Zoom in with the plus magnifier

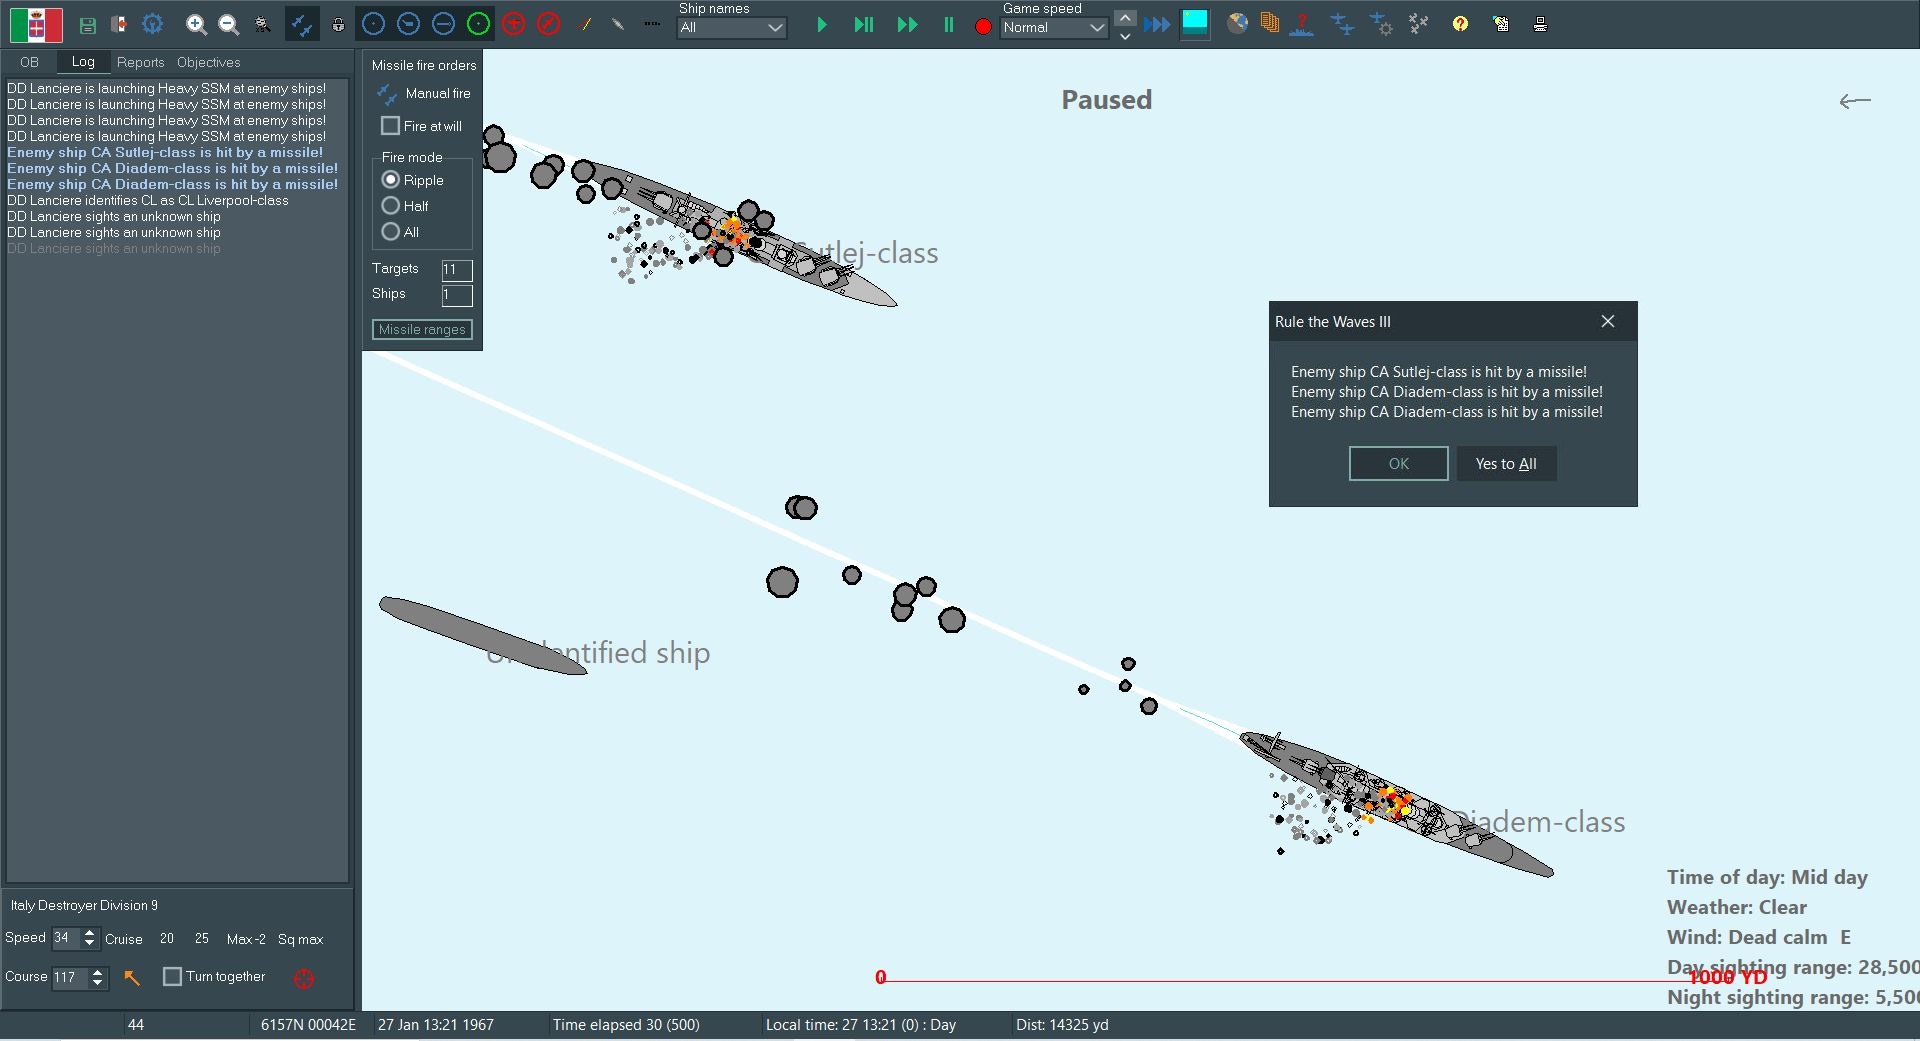tap(197, 25)
